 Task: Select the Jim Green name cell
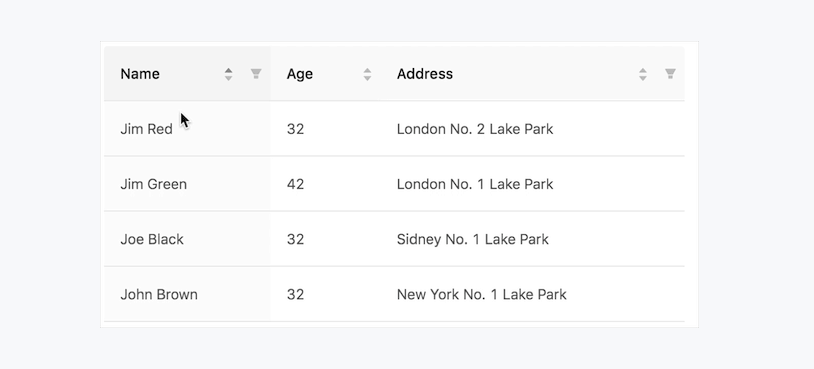(187, 184)
